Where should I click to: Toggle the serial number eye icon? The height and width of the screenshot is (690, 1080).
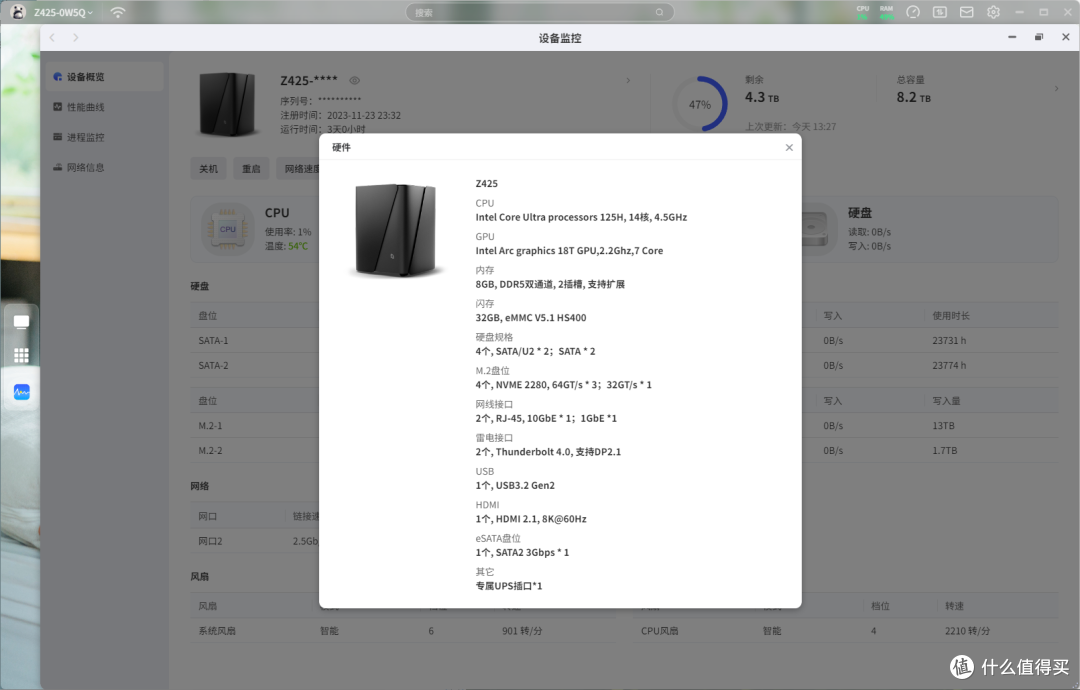click(x=355, y=81)
